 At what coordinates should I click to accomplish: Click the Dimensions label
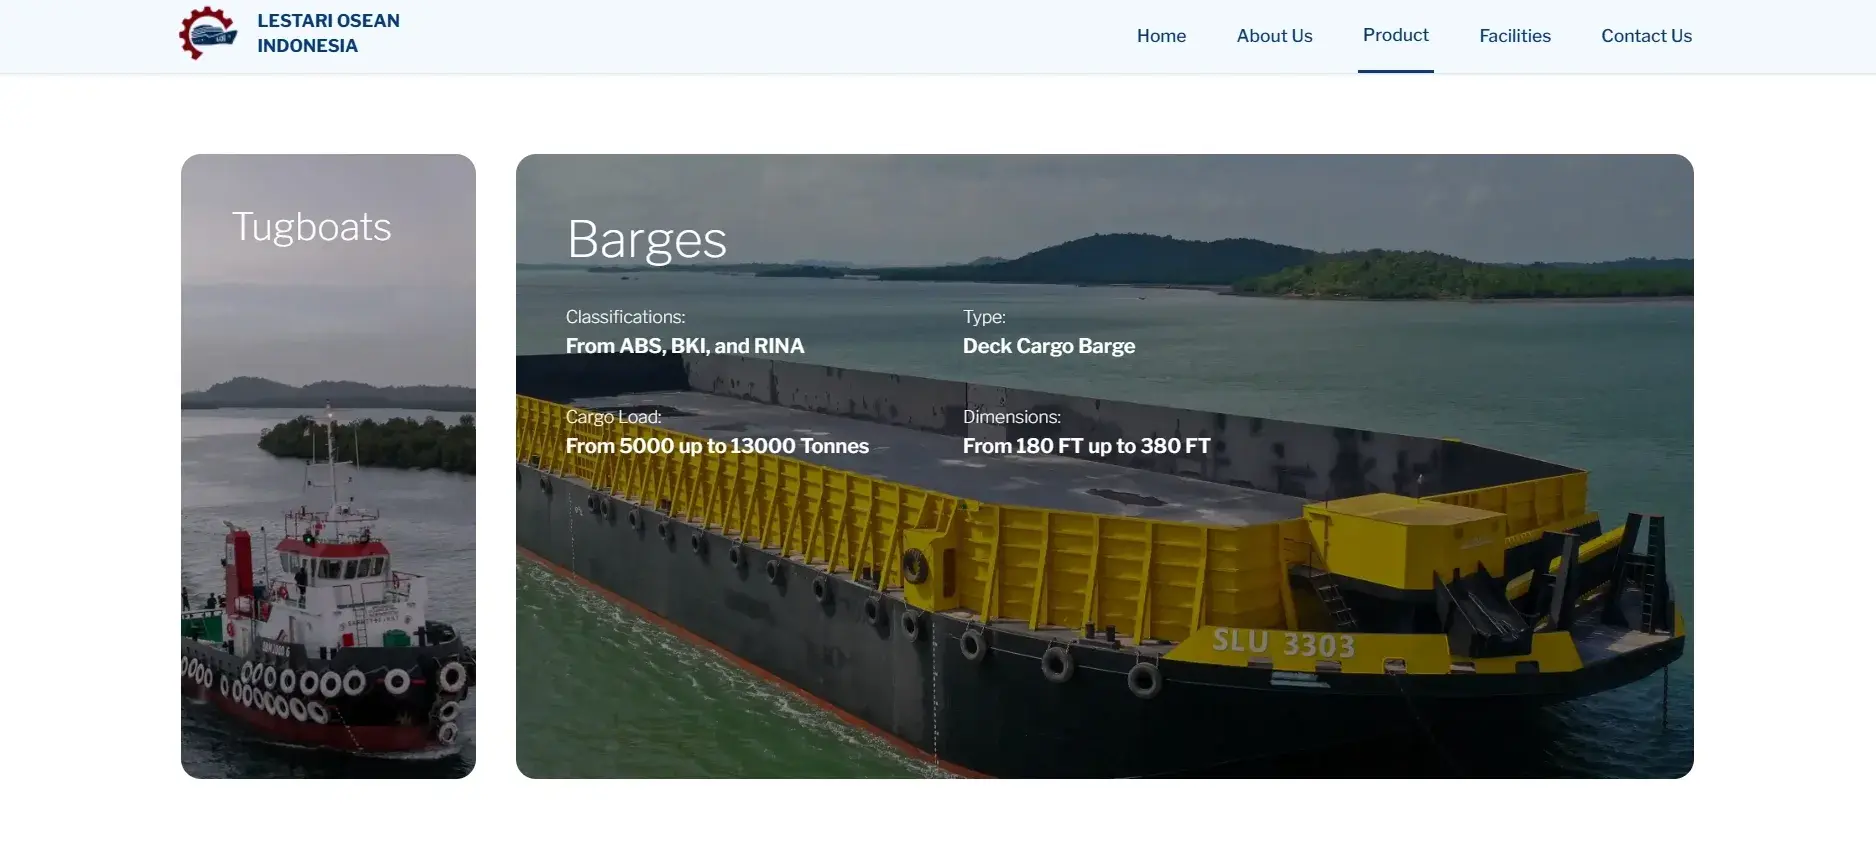(x=1012, y=417)
